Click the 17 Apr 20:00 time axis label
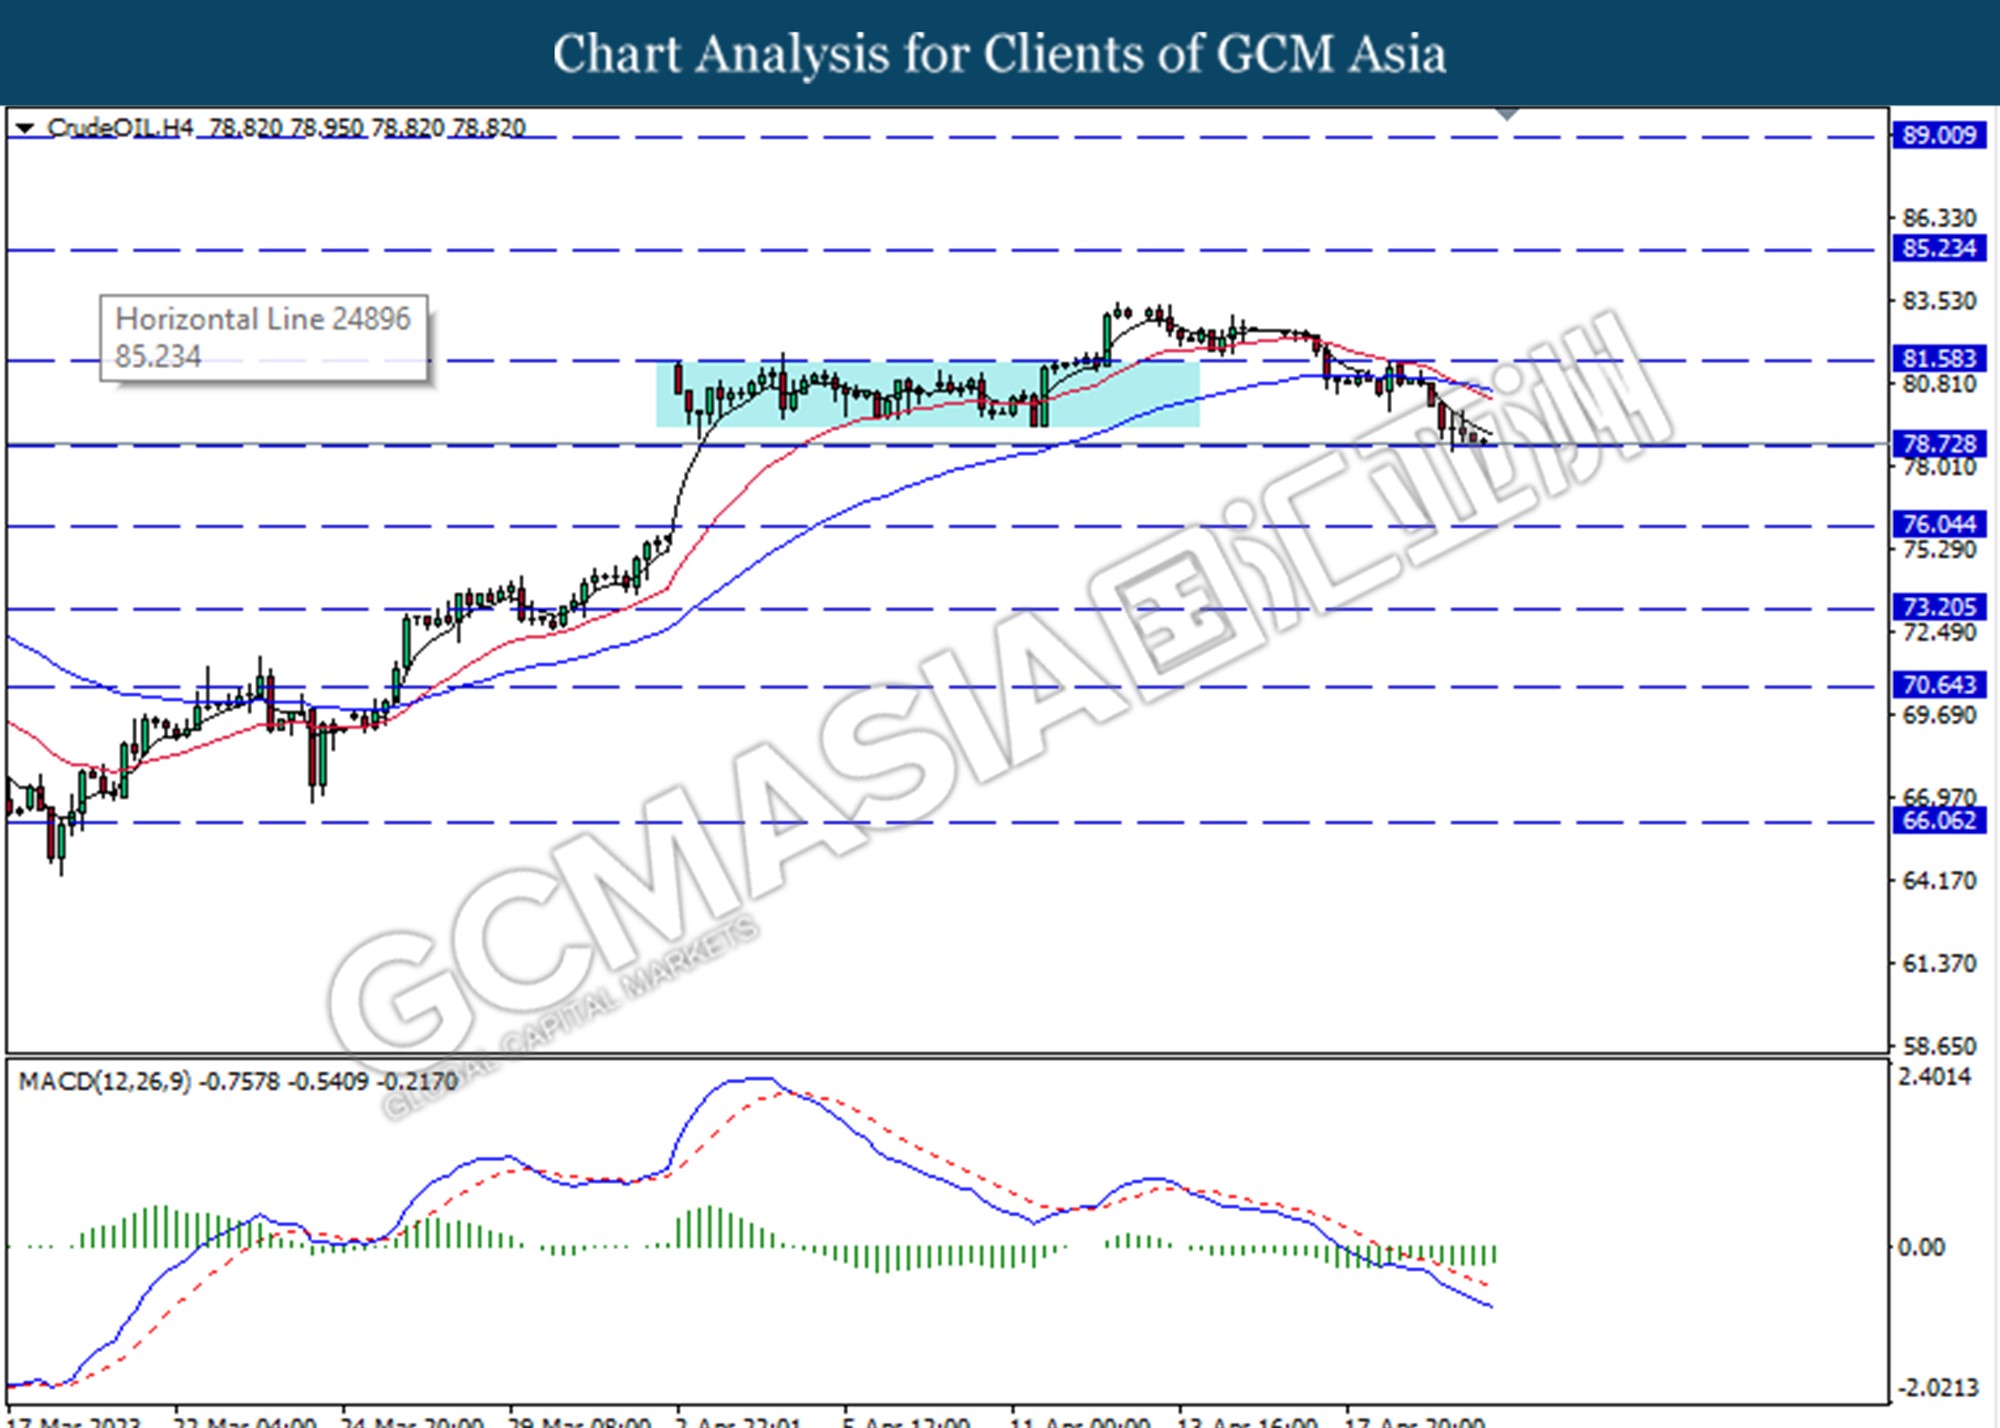This screenshot has height=1428, width=2000. [x=1414, y=1421]
